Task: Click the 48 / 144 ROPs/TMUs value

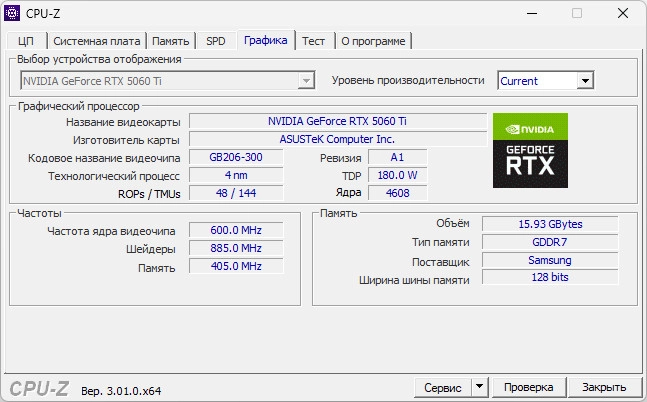Action: [x=236, y=193]
